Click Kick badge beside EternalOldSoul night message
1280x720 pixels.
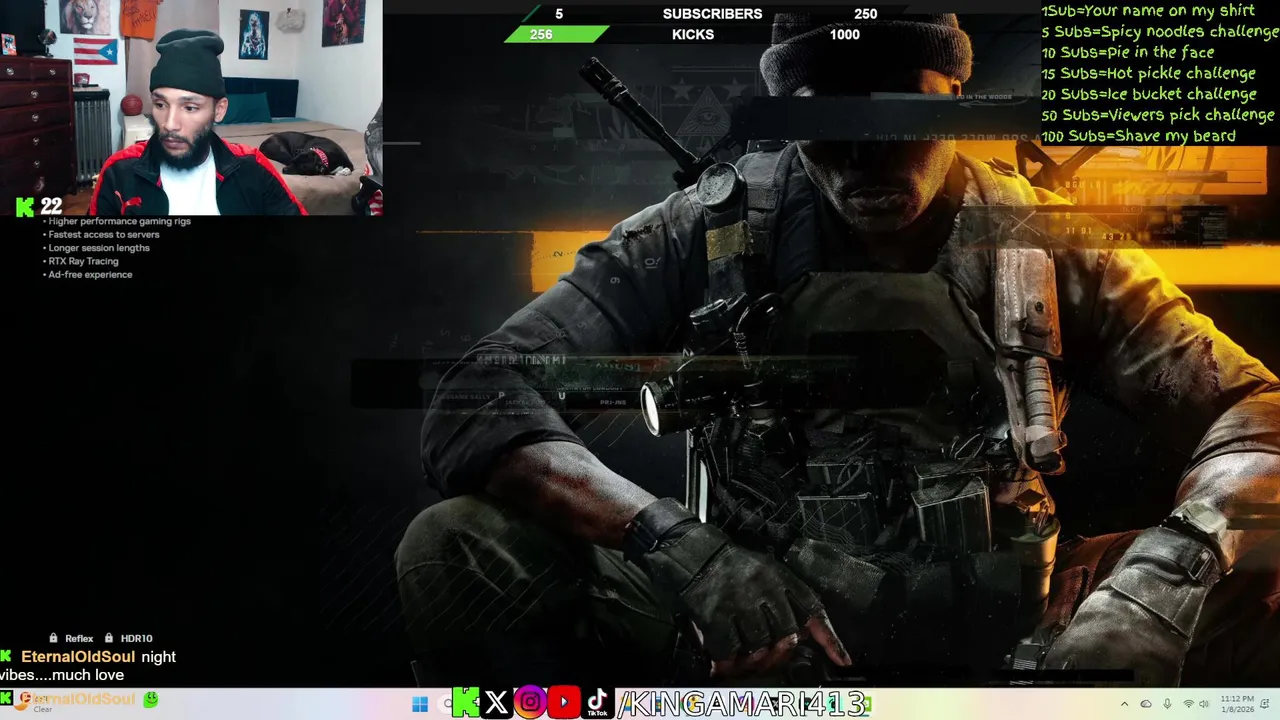[x=7, y=657]
